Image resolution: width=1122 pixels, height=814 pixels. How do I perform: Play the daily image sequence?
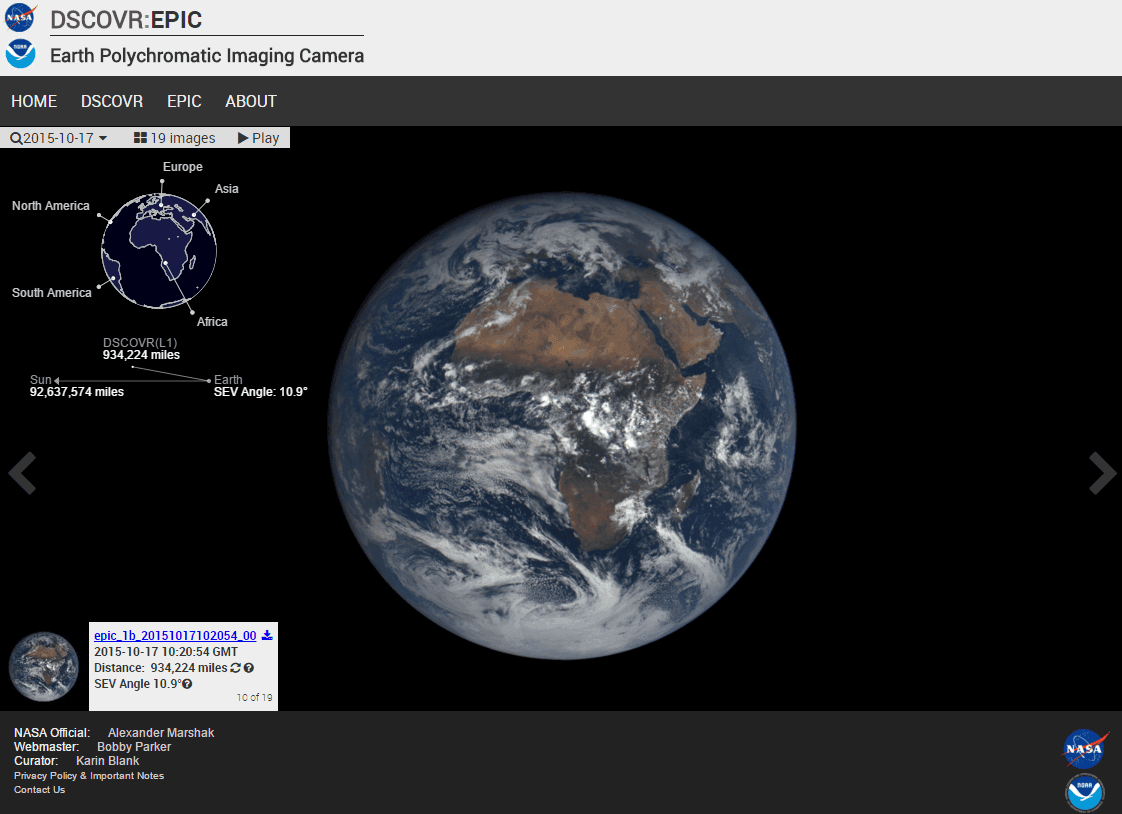click(x=258, y=138)
